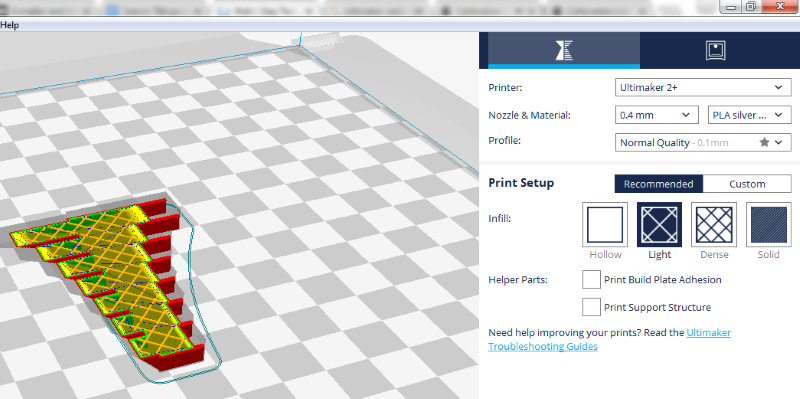Click the 'Helper Parts:' label
800x399 pixels.
click(518, 280)
